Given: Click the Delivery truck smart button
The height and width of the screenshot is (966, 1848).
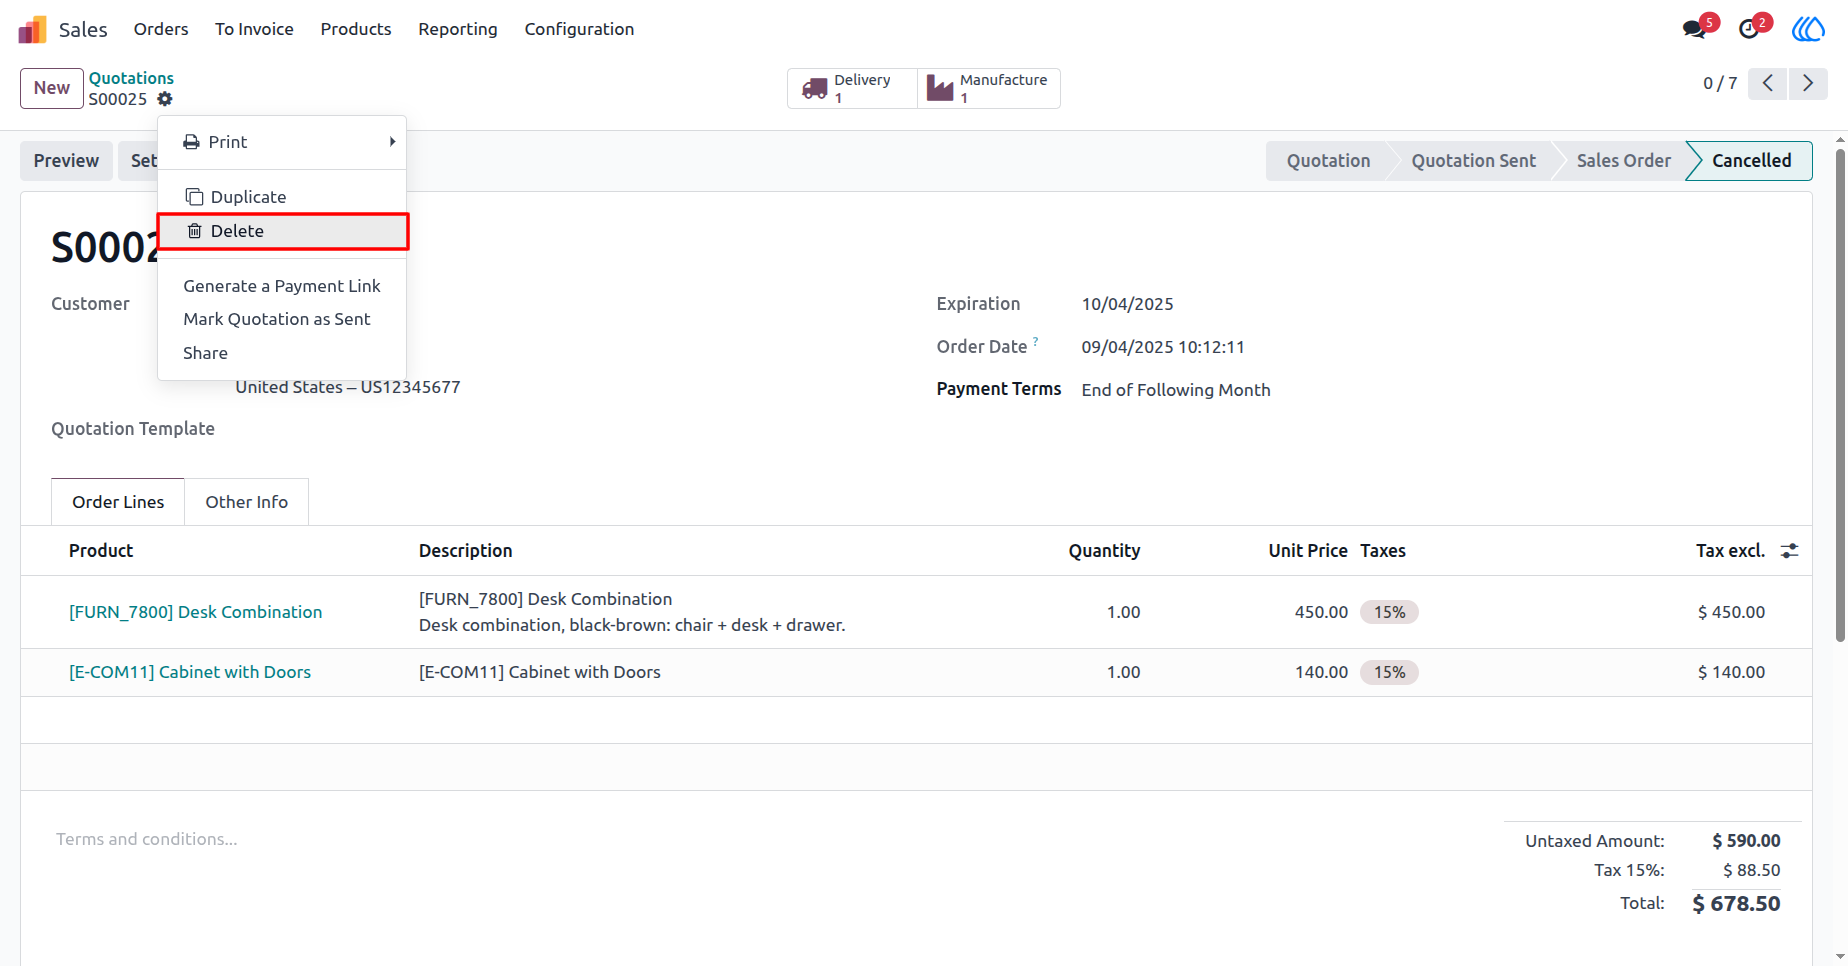Looking at the screenshot, I should 852,88.
